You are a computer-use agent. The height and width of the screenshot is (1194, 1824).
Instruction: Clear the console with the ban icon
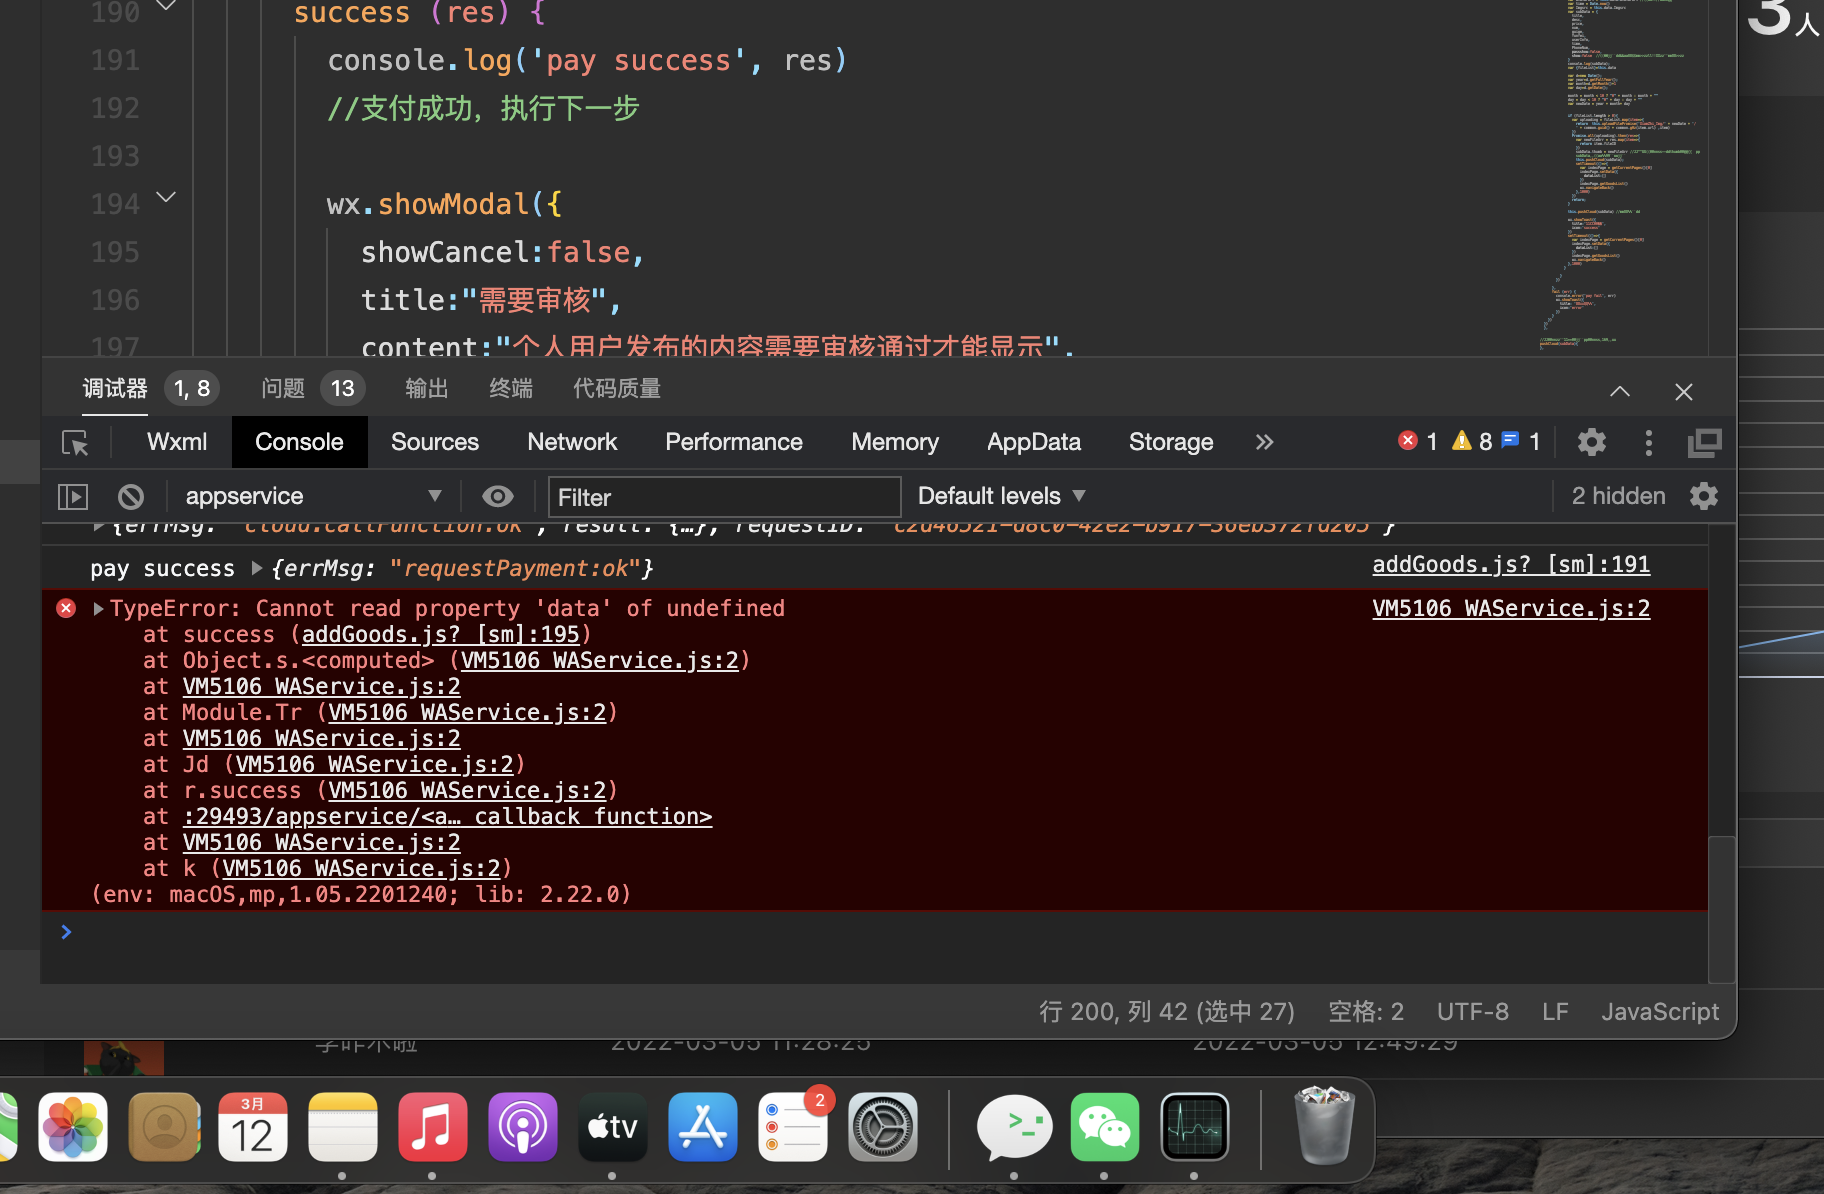(131, 497)
